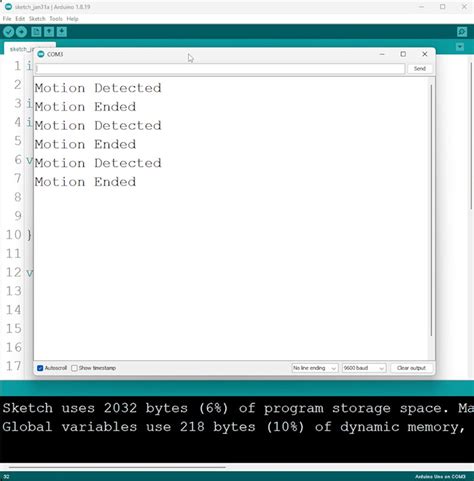Open the Edit menu

[x=20, y=19]
